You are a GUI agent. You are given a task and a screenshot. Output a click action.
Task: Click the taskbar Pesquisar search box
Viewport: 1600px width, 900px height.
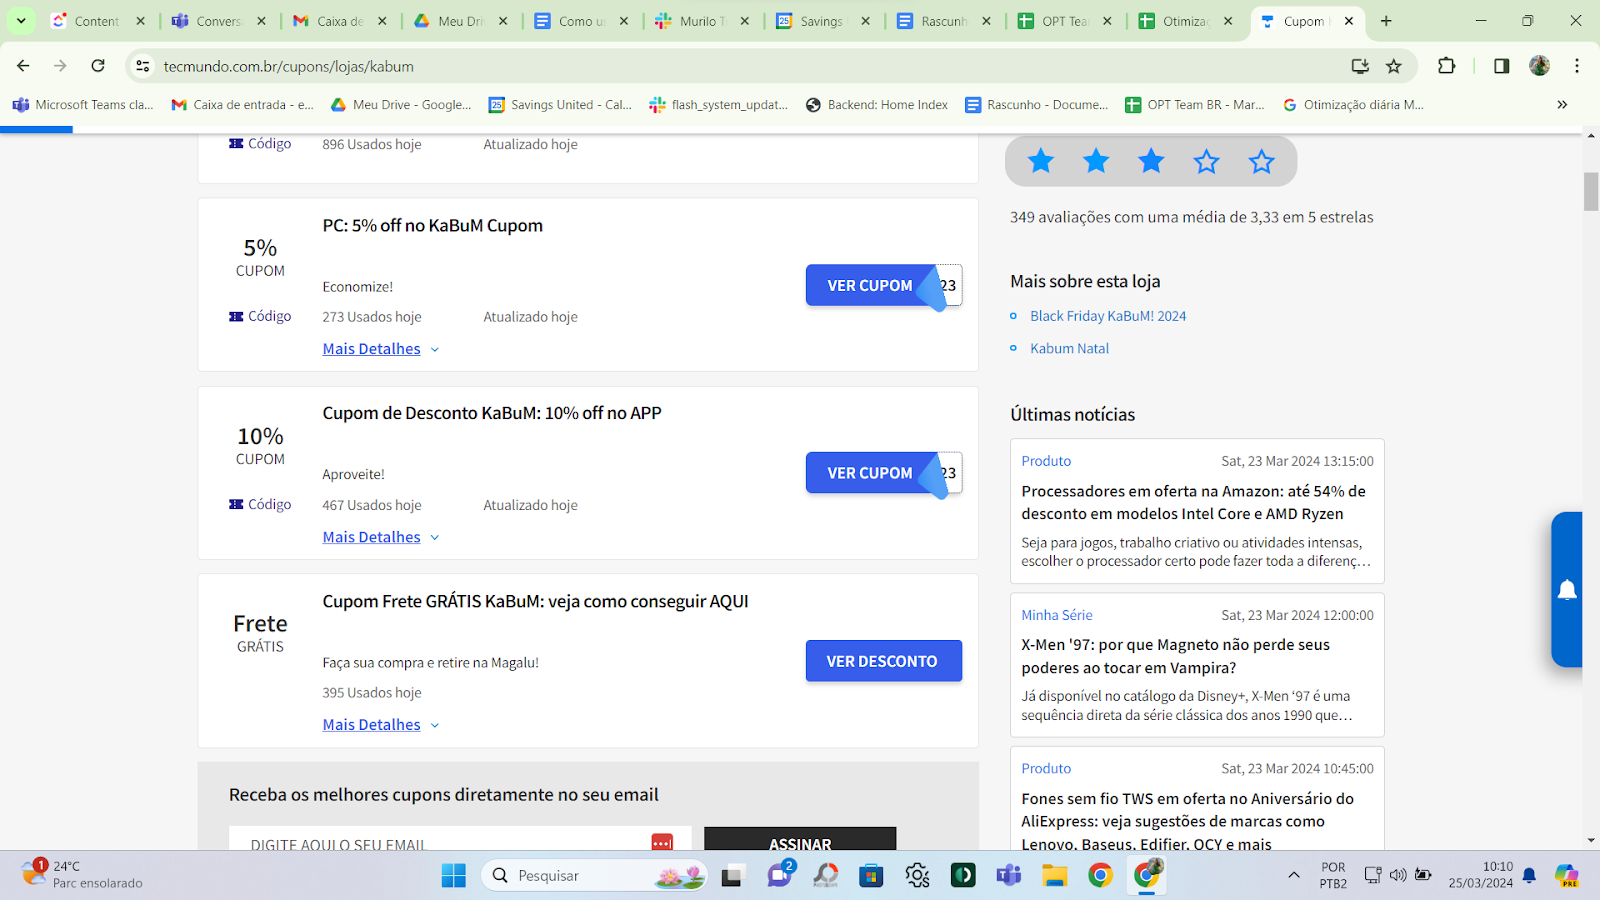[594, 875]
